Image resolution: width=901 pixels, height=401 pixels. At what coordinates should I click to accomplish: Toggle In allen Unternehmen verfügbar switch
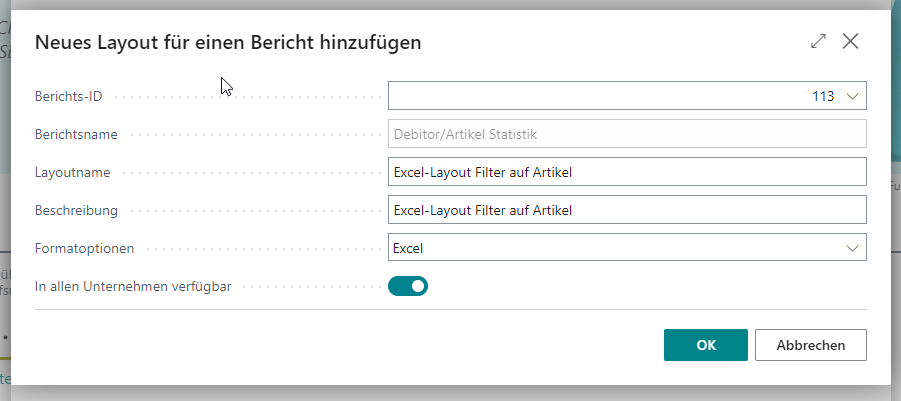(x=408, y=286)
